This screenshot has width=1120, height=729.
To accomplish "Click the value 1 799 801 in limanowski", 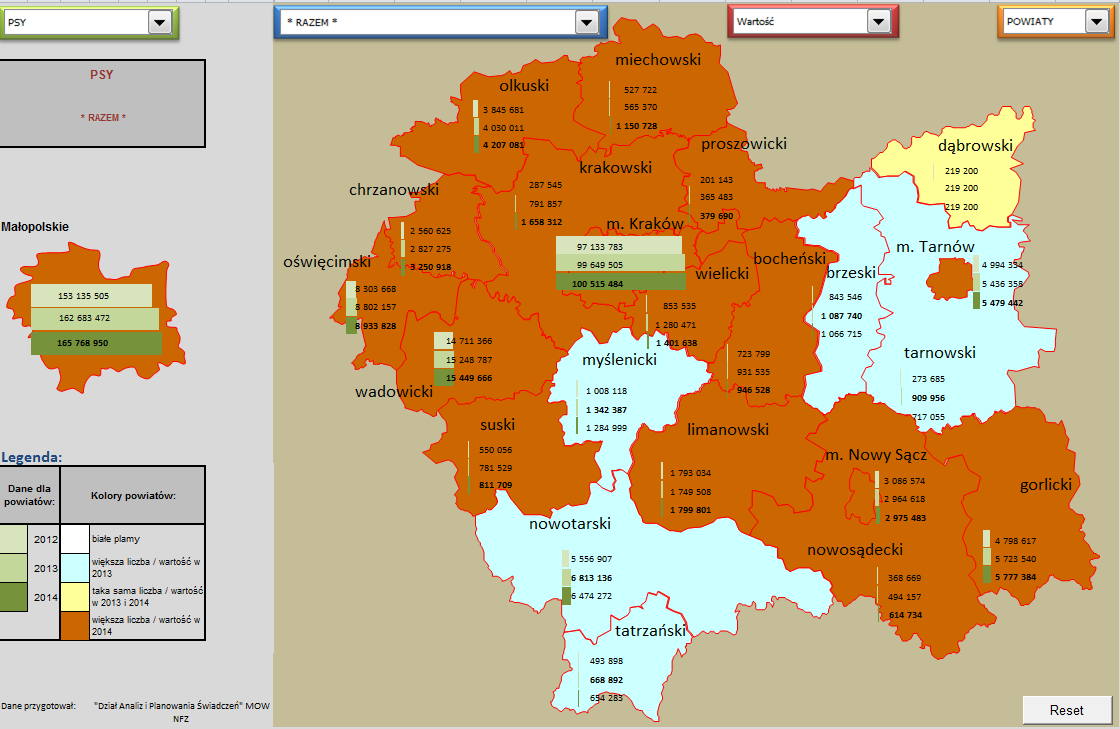I will [690, 510].
